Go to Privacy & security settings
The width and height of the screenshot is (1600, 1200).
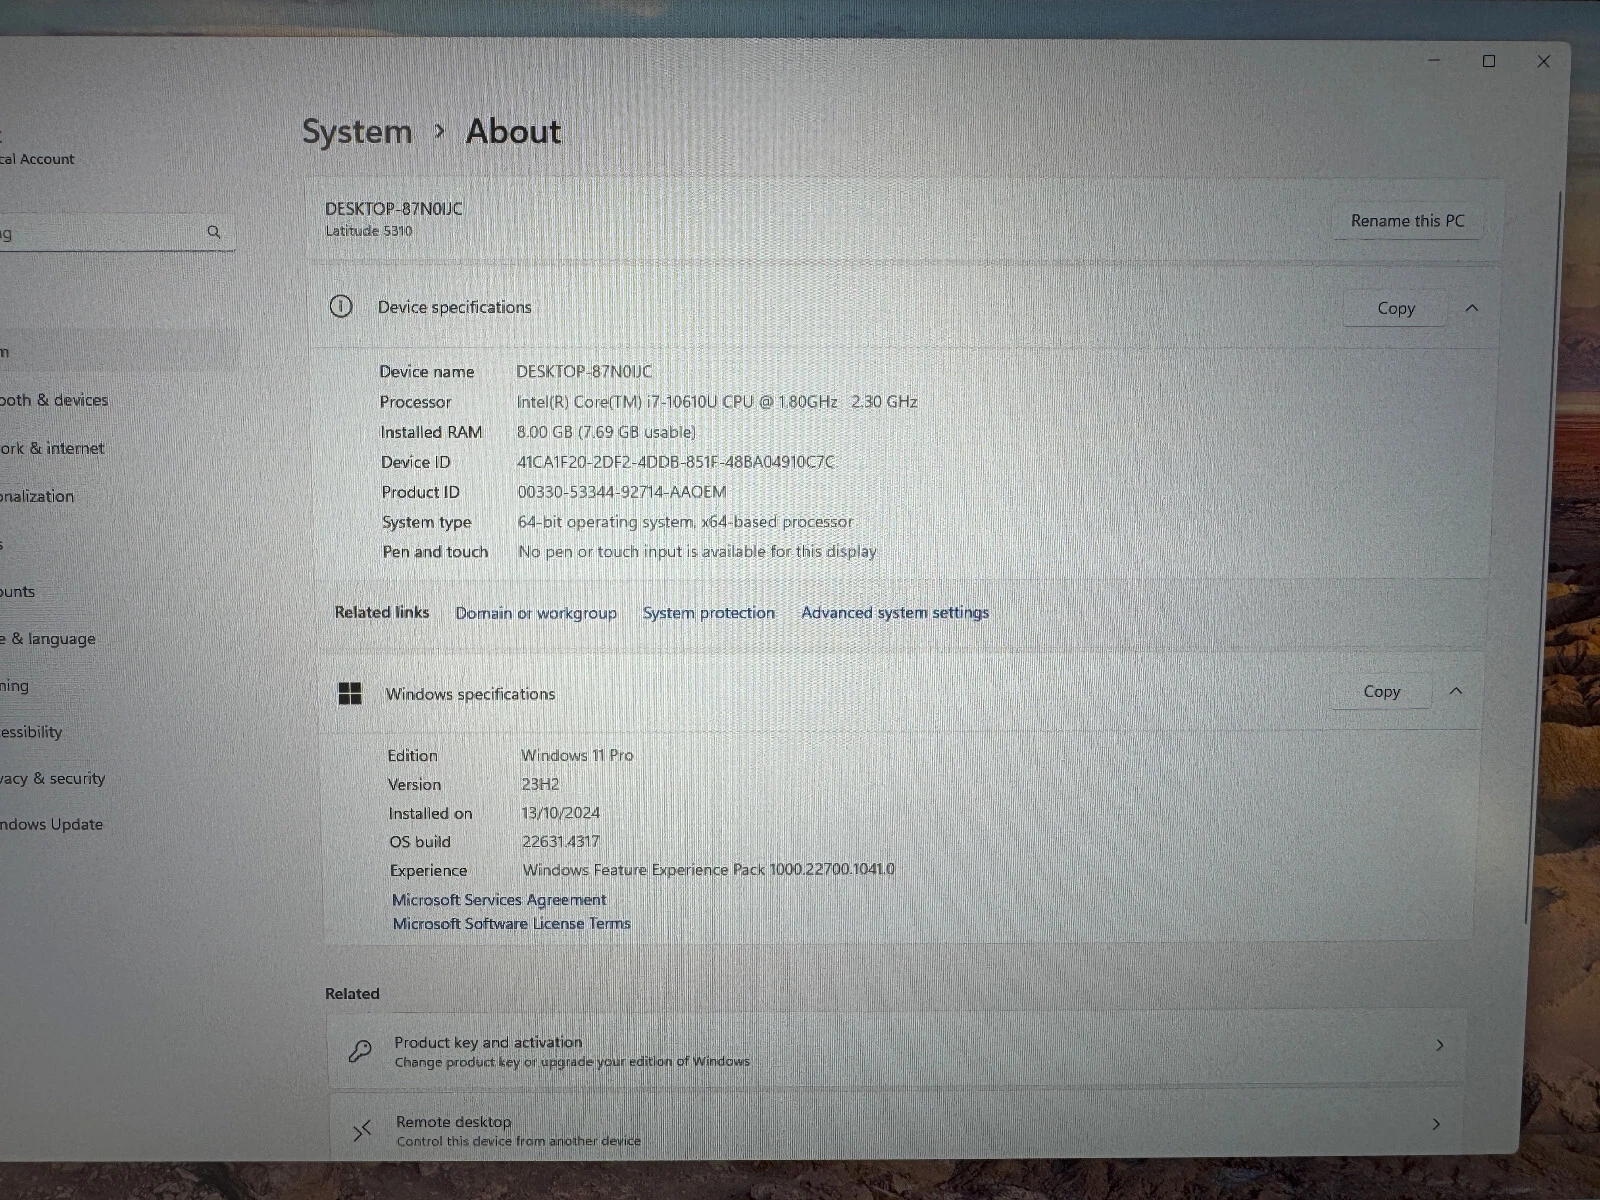52,778
